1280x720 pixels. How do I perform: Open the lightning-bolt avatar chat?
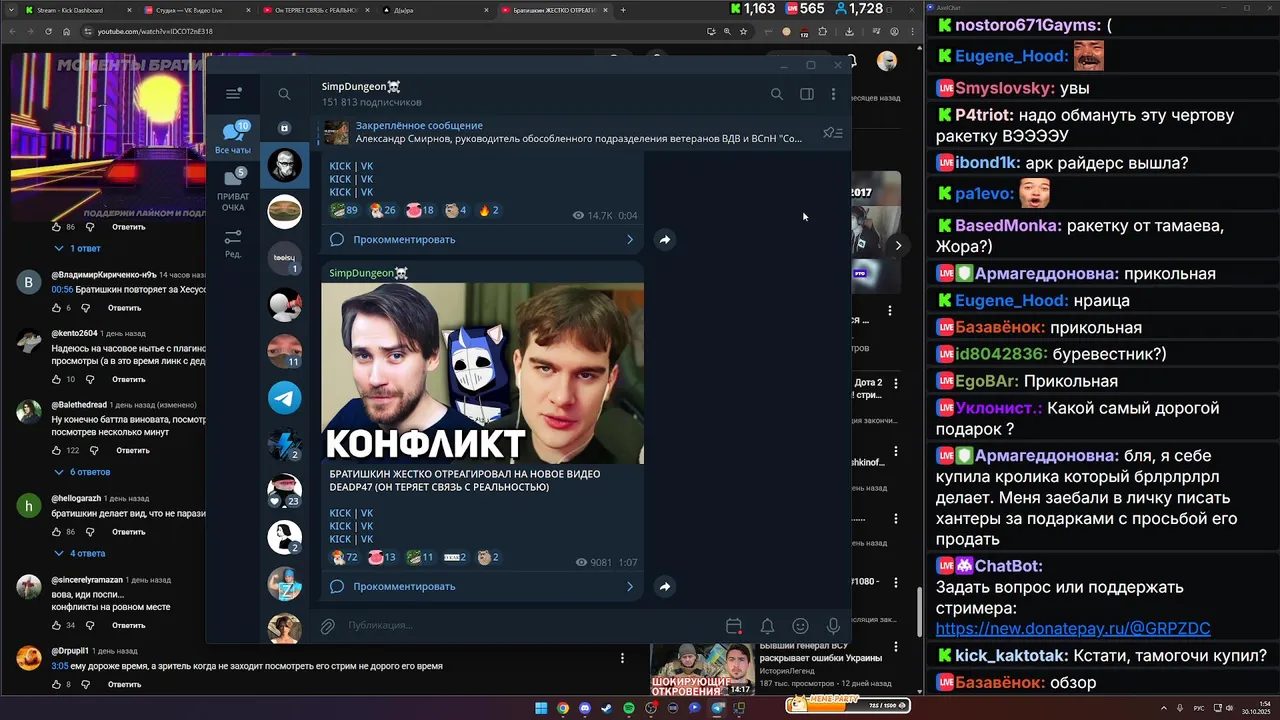(285, 444)
